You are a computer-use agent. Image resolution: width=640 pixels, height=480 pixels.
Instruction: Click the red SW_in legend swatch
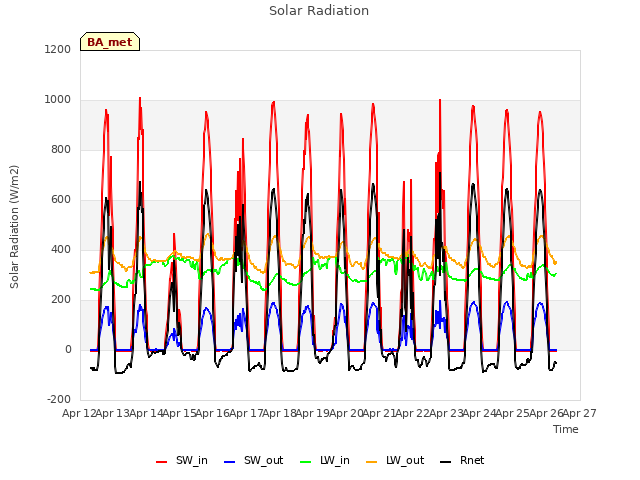[x=161, y=462]
